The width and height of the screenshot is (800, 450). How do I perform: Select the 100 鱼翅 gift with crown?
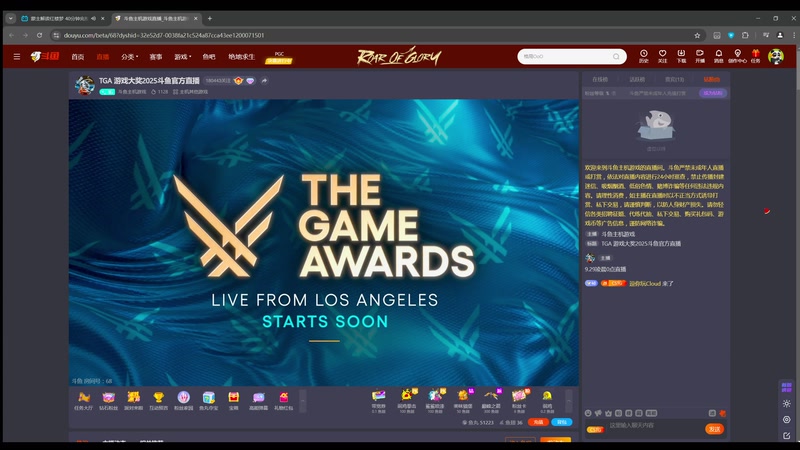pyautogui.click(x=407, y=401)
